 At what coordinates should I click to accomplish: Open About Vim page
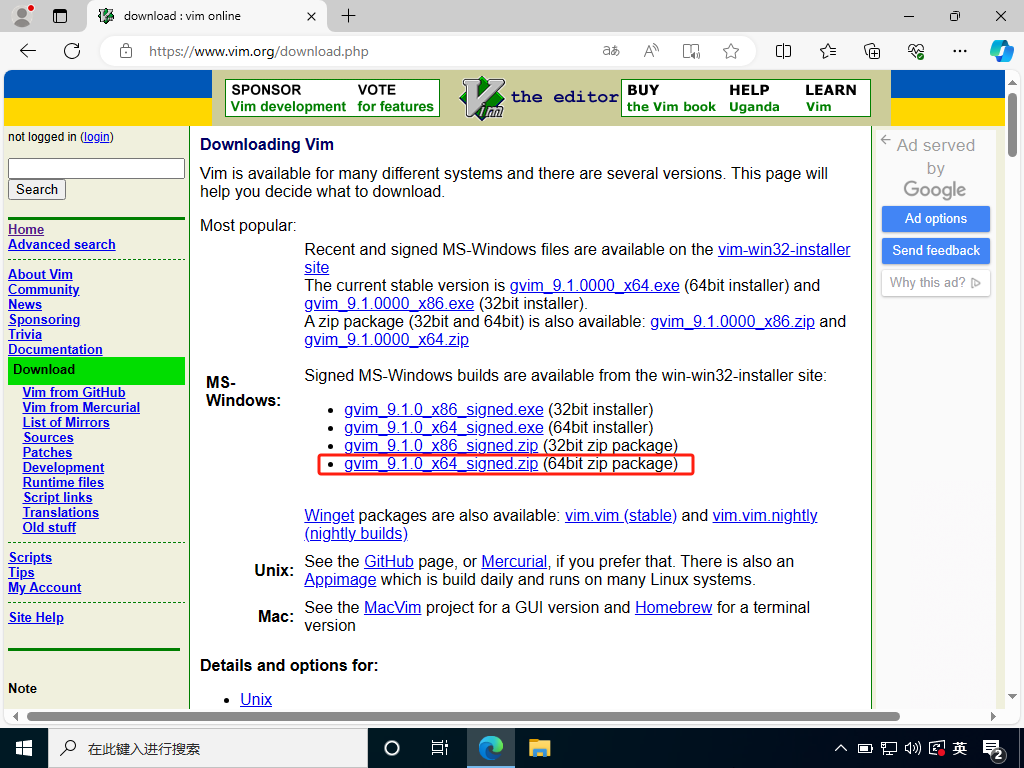coord(40,274)
